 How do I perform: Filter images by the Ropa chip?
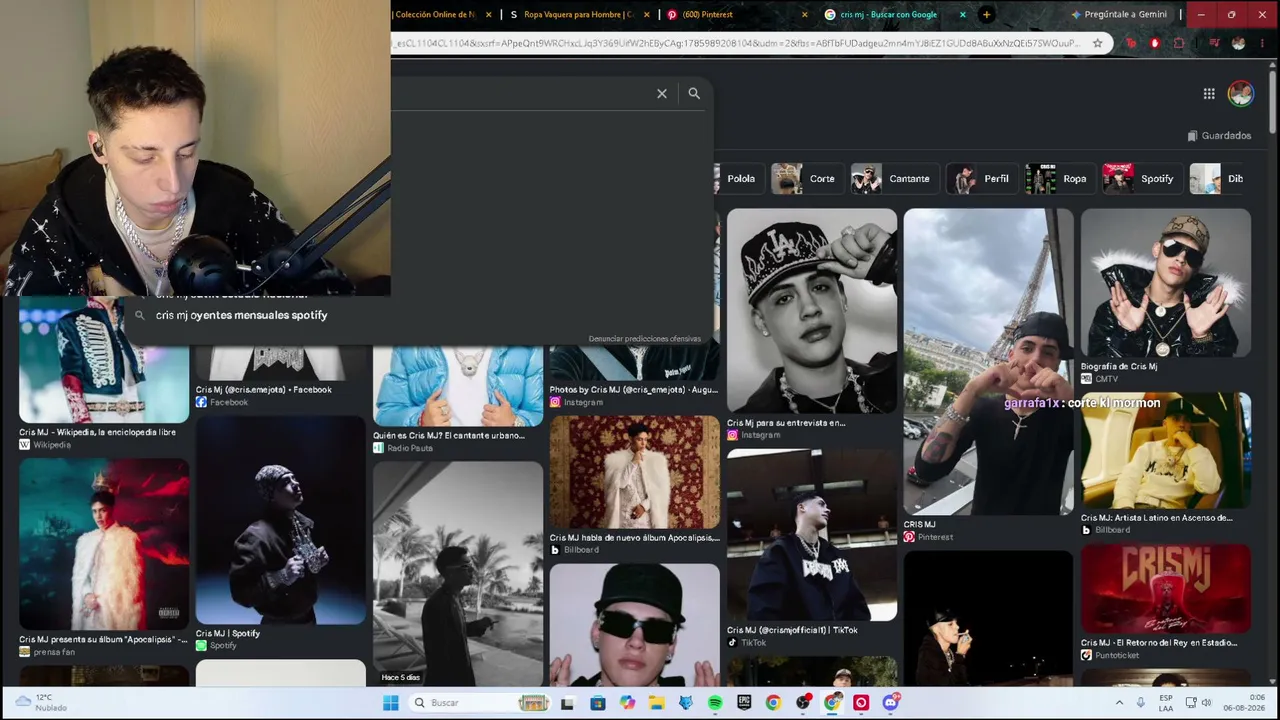click(x=1059, y=178)
